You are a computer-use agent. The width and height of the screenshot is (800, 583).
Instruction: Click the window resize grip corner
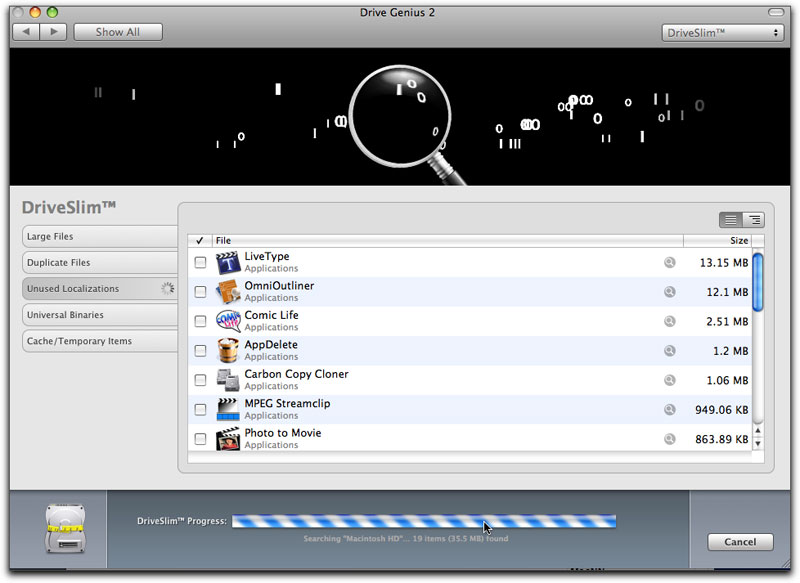(x=785, y=563)
